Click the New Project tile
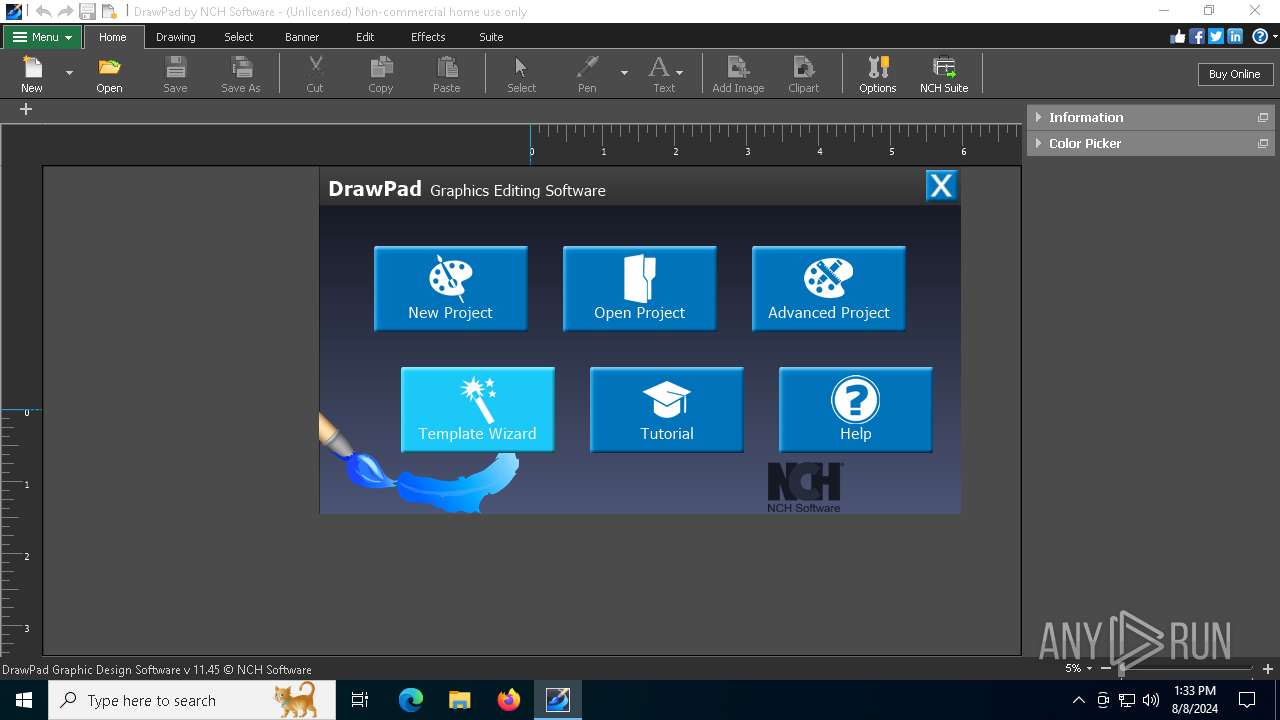Viewport: 1280px width, 720px height. (451, 288)
